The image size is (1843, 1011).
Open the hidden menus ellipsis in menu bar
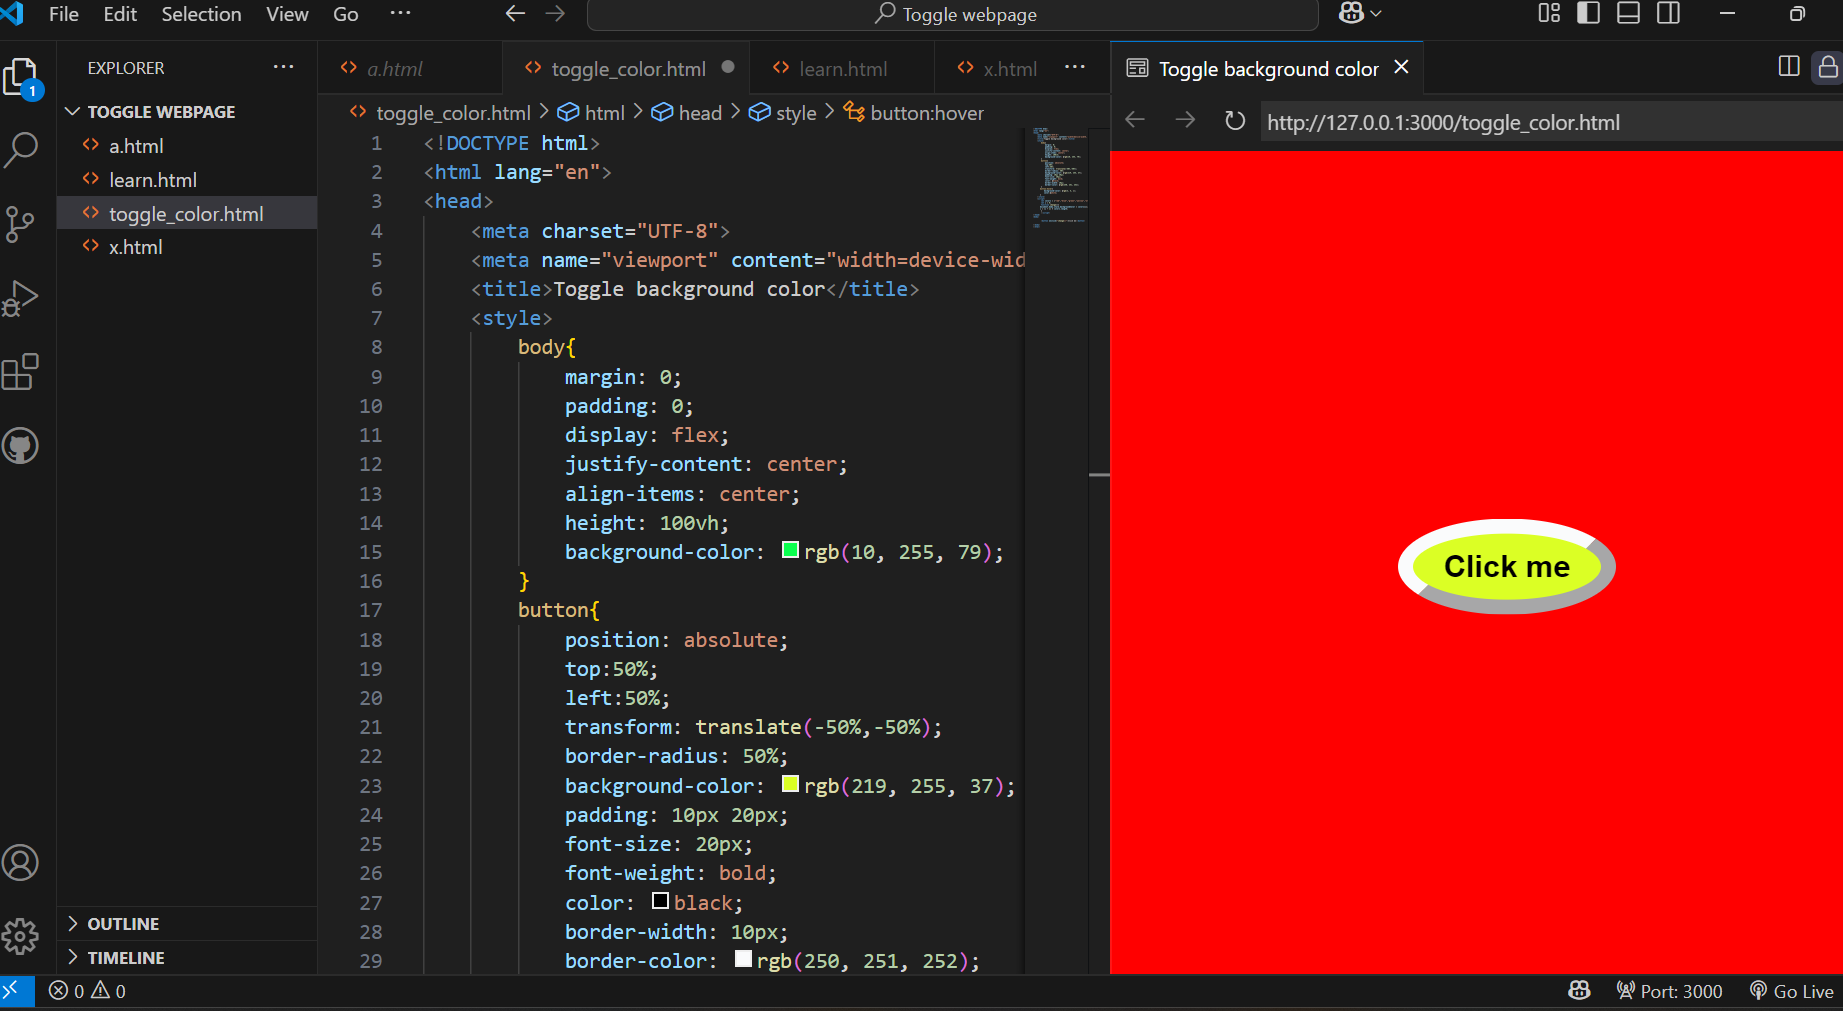click(400, 13)
